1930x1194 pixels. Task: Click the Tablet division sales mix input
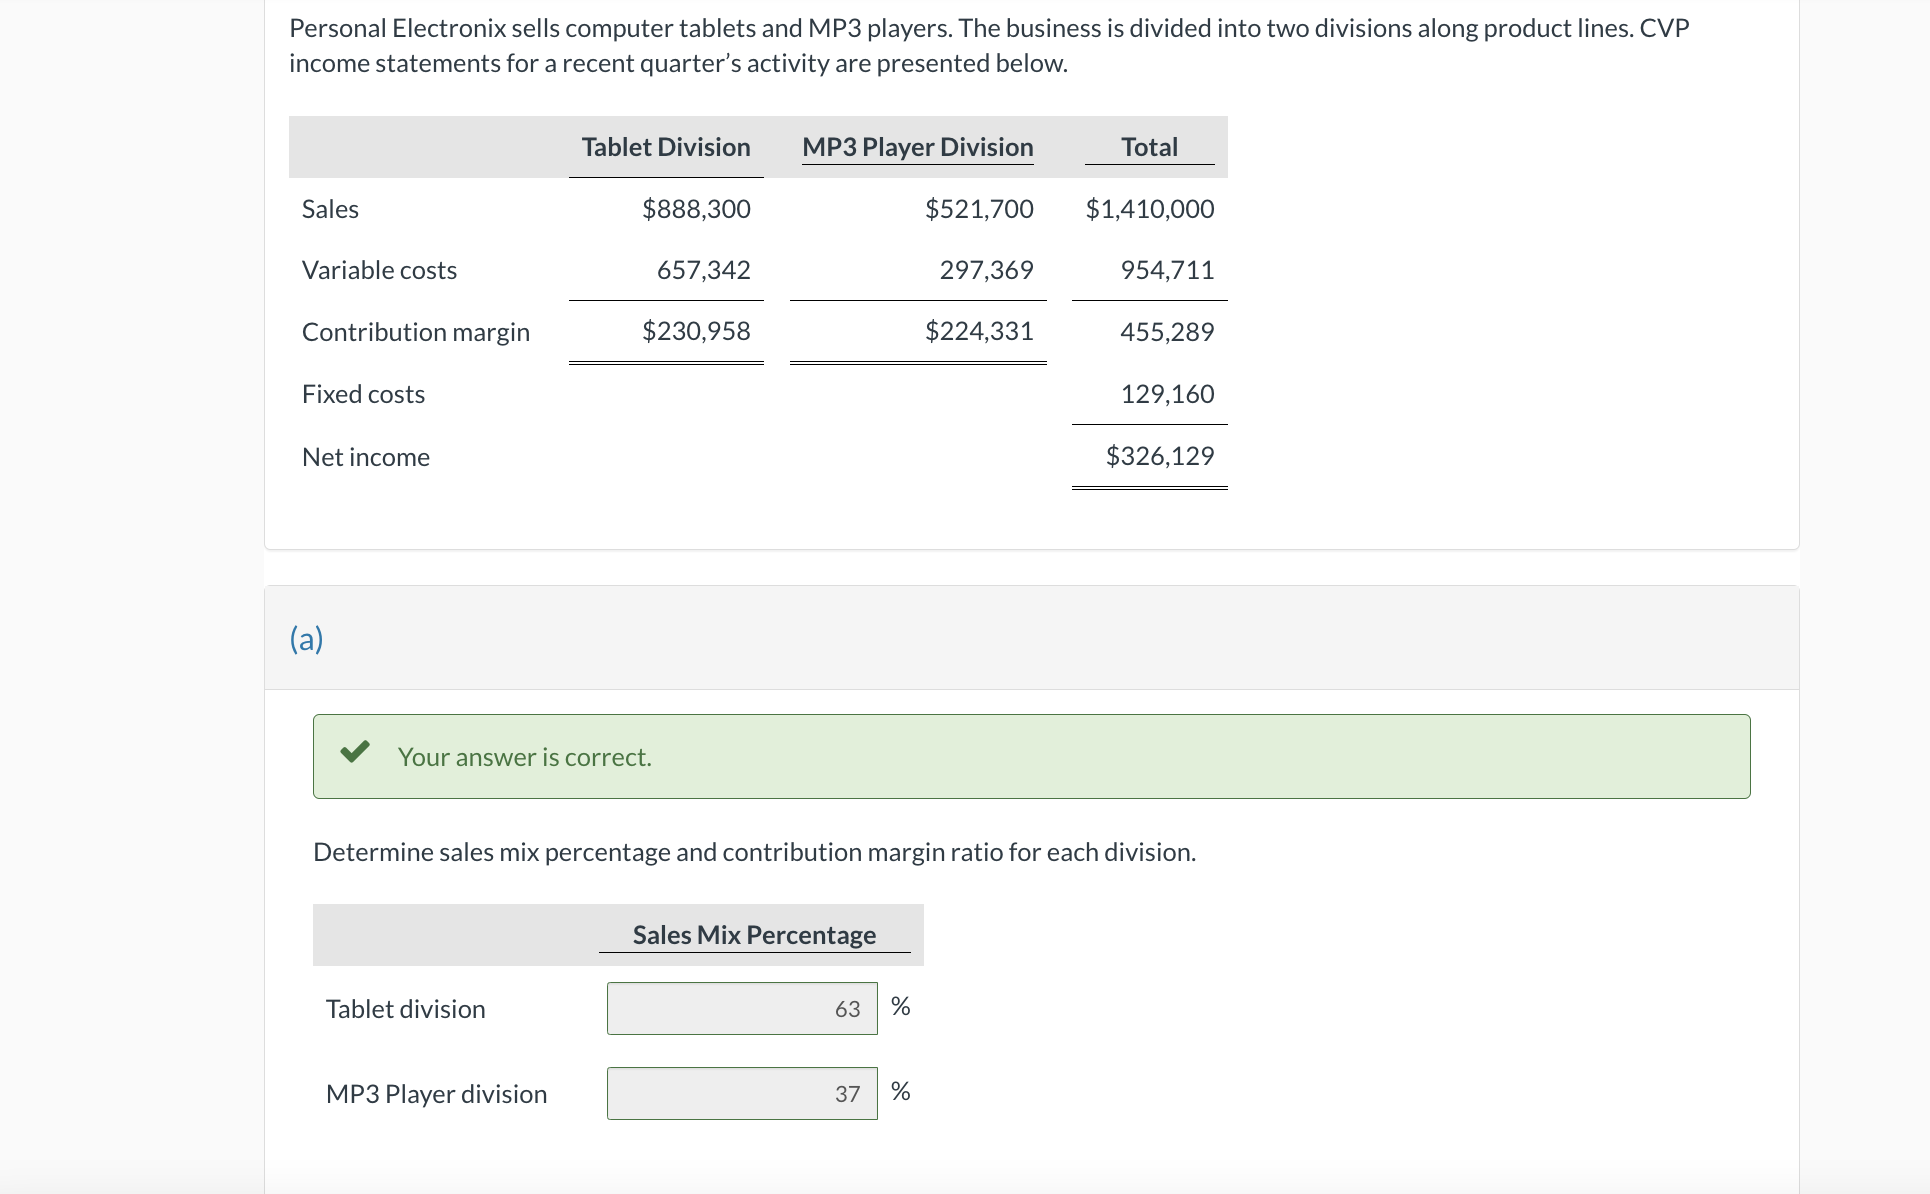click(741, 1008)
